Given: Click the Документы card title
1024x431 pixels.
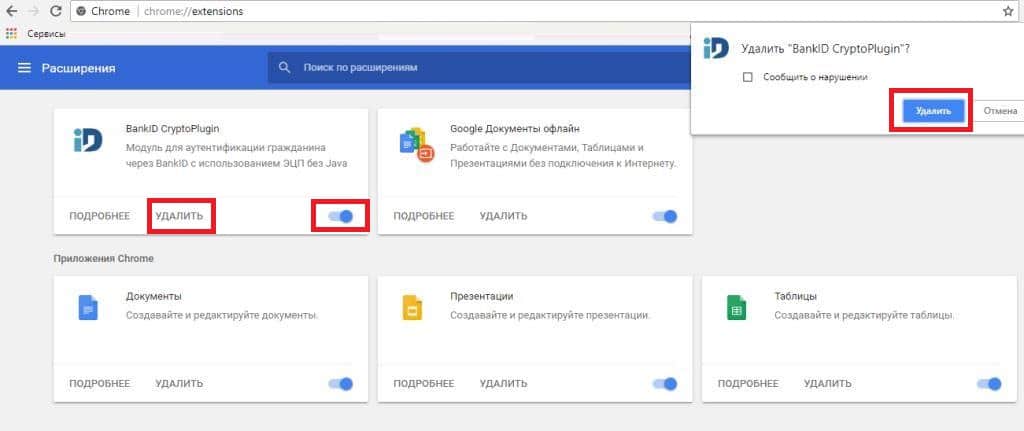Looking at the screenshot, I should tap(153, 296).
